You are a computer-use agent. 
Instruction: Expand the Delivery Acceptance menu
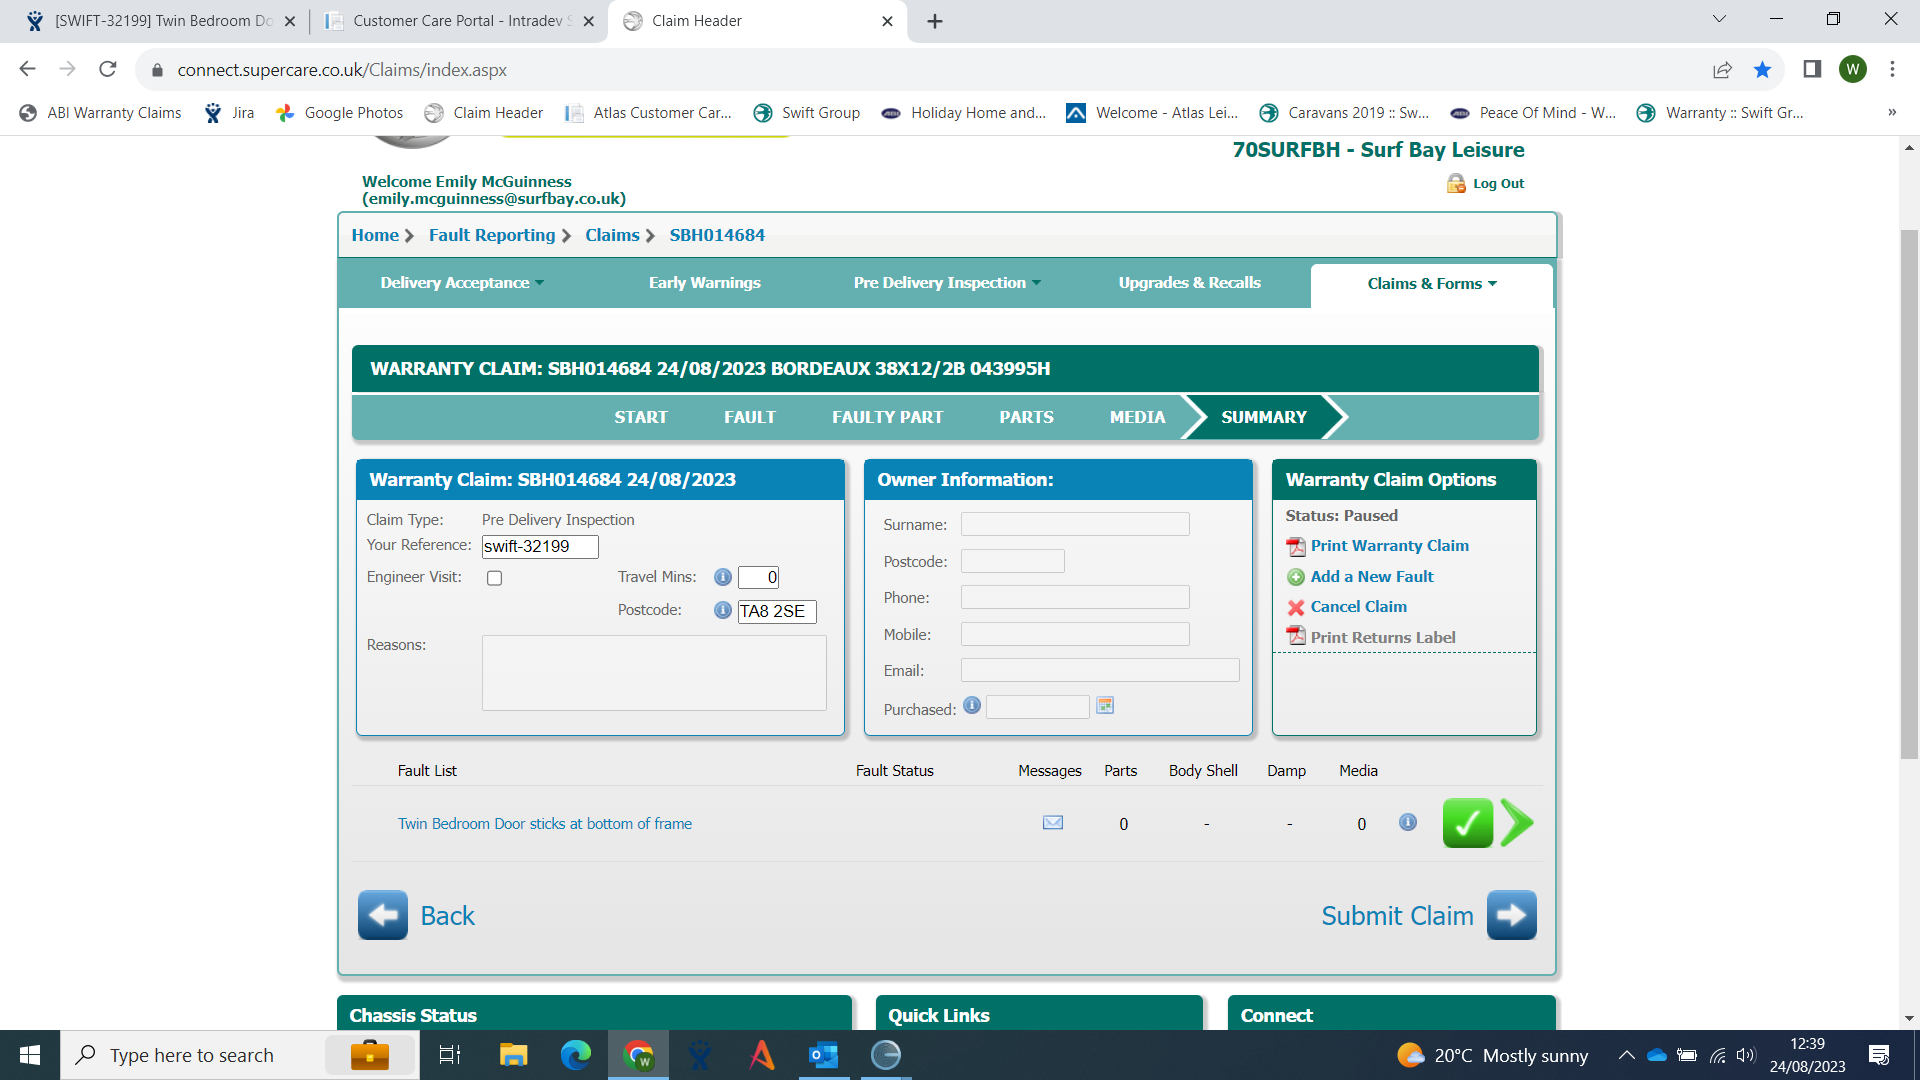(462, 283)
